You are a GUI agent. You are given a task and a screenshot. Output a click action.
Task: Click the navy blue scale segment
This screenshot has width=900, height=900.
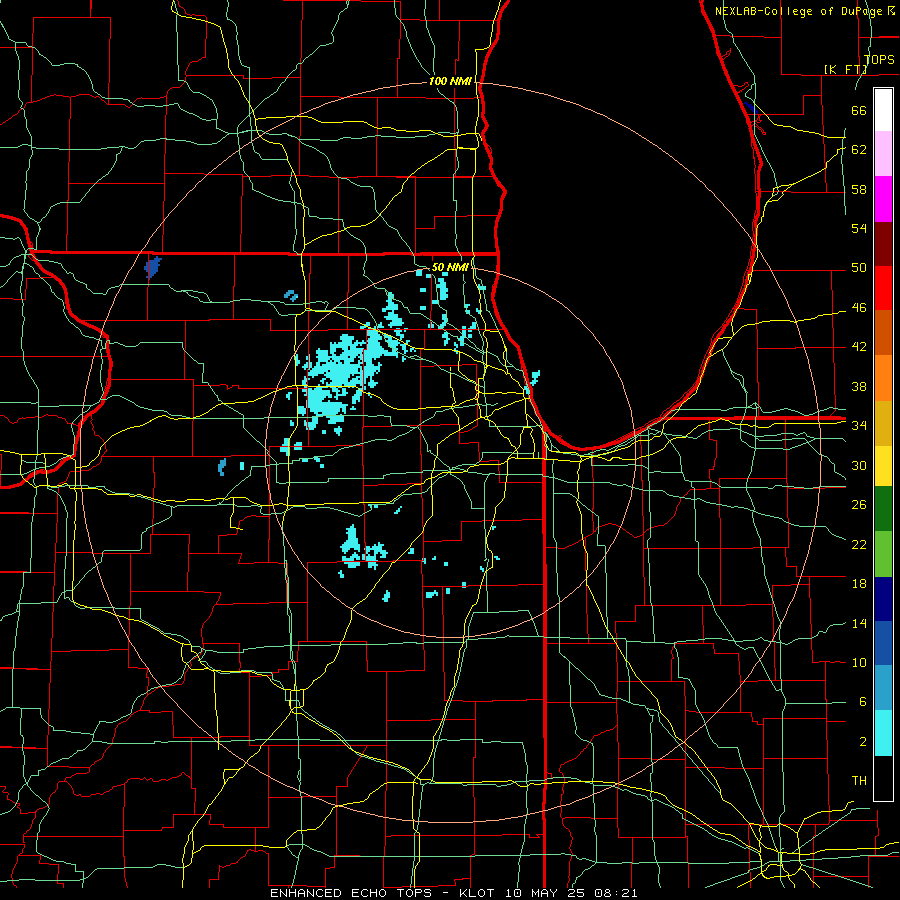point(883,599)
